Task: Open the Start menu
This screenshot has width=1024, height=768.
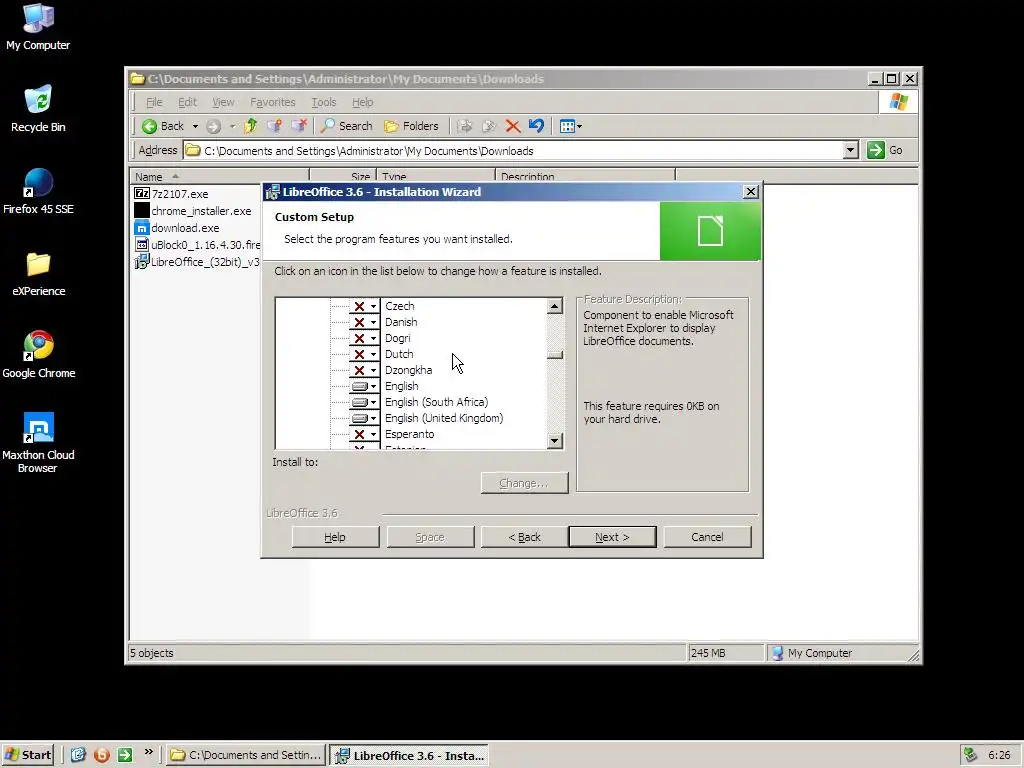Action: point(27,755)
